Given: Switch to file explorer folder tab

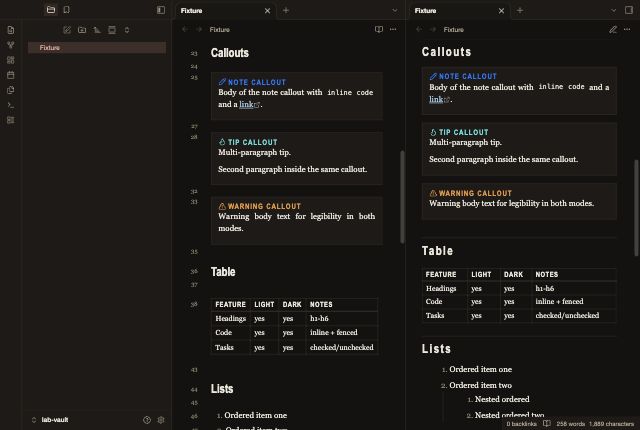Looking at the screenshot, I should [x=51, y=10].
